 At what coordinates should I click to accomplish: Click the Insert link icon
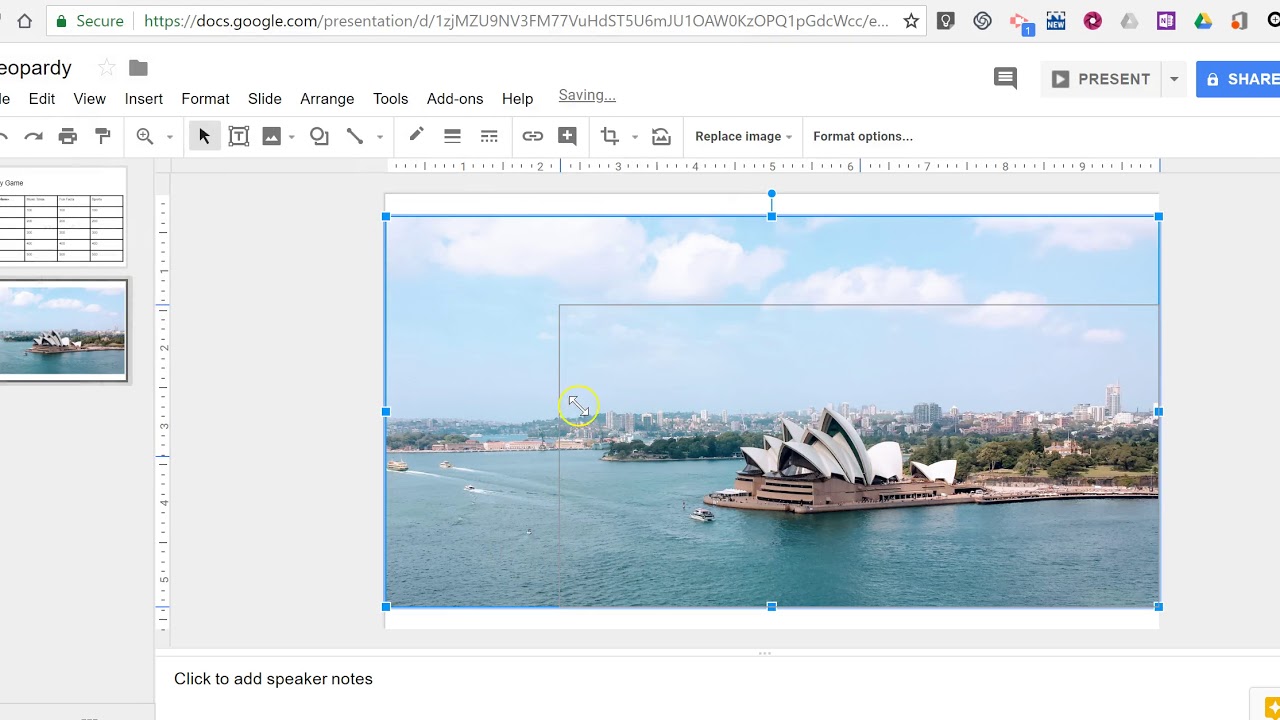click(532, 136)
